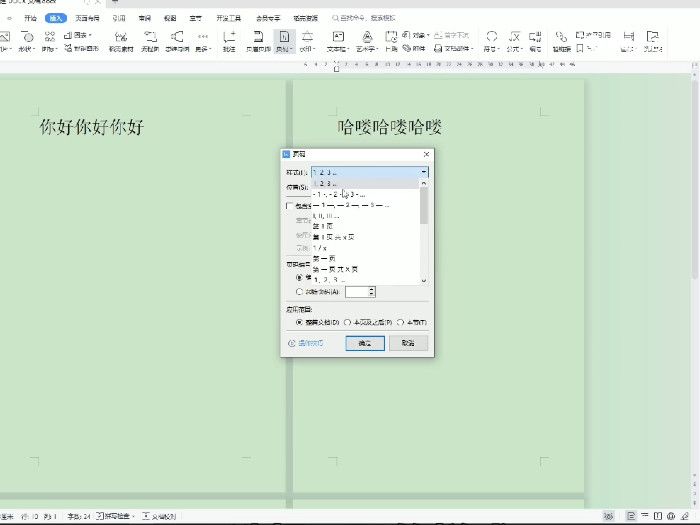Tick the include chapter number checkbox
The image size is (700, 525).
[290, 206]
